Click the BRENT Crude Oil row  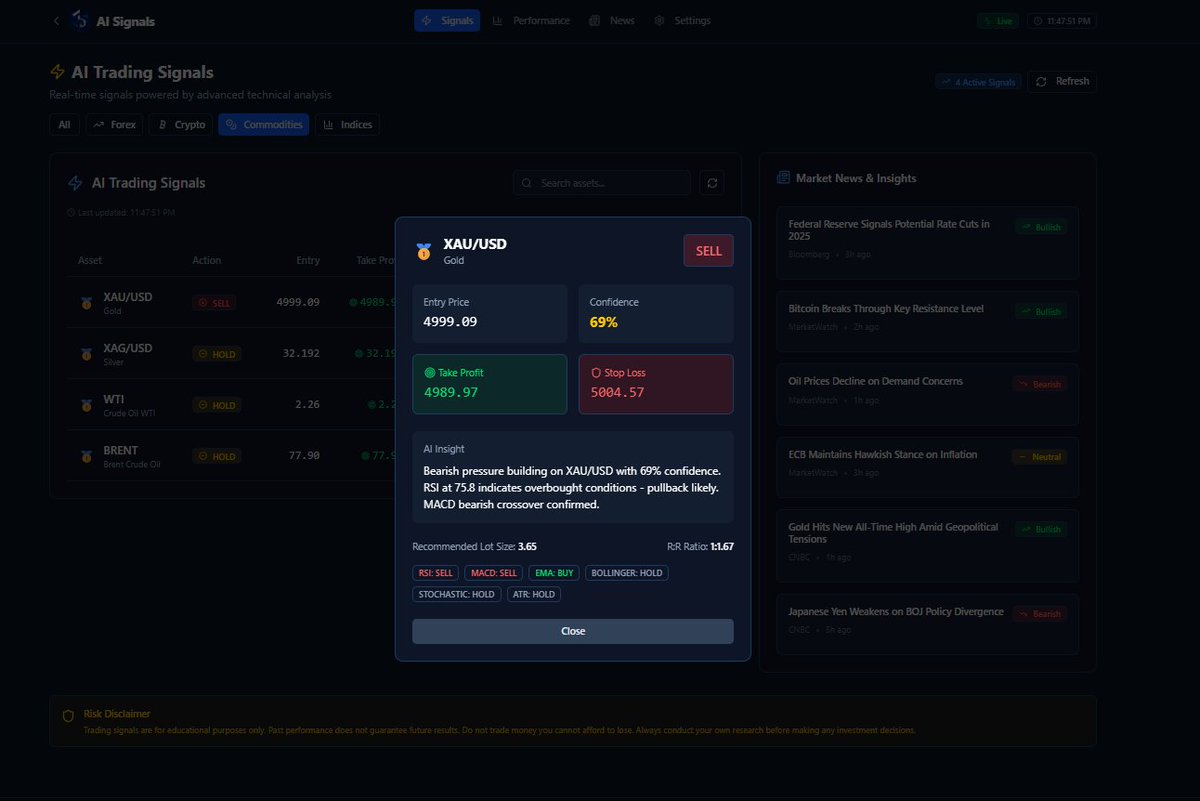(x=231, y=456)
